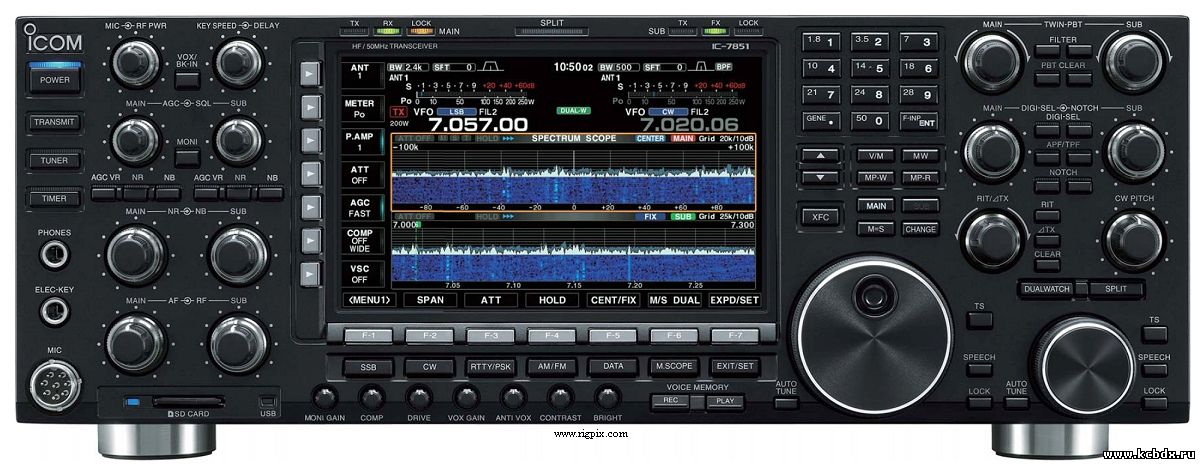Toggle the TRANSMIT button
Viewport: 1200px width, 464px height.
pyautogui.click(x=54, y=123)
